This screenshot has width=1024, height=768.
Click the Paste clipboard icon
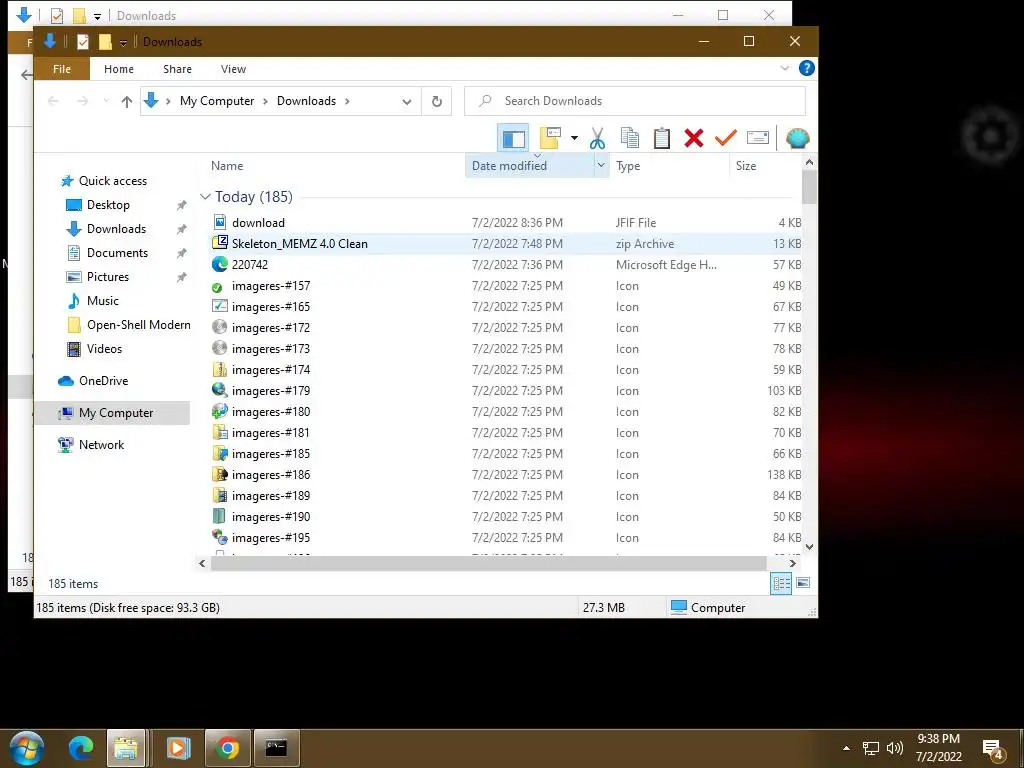[662, 138]
